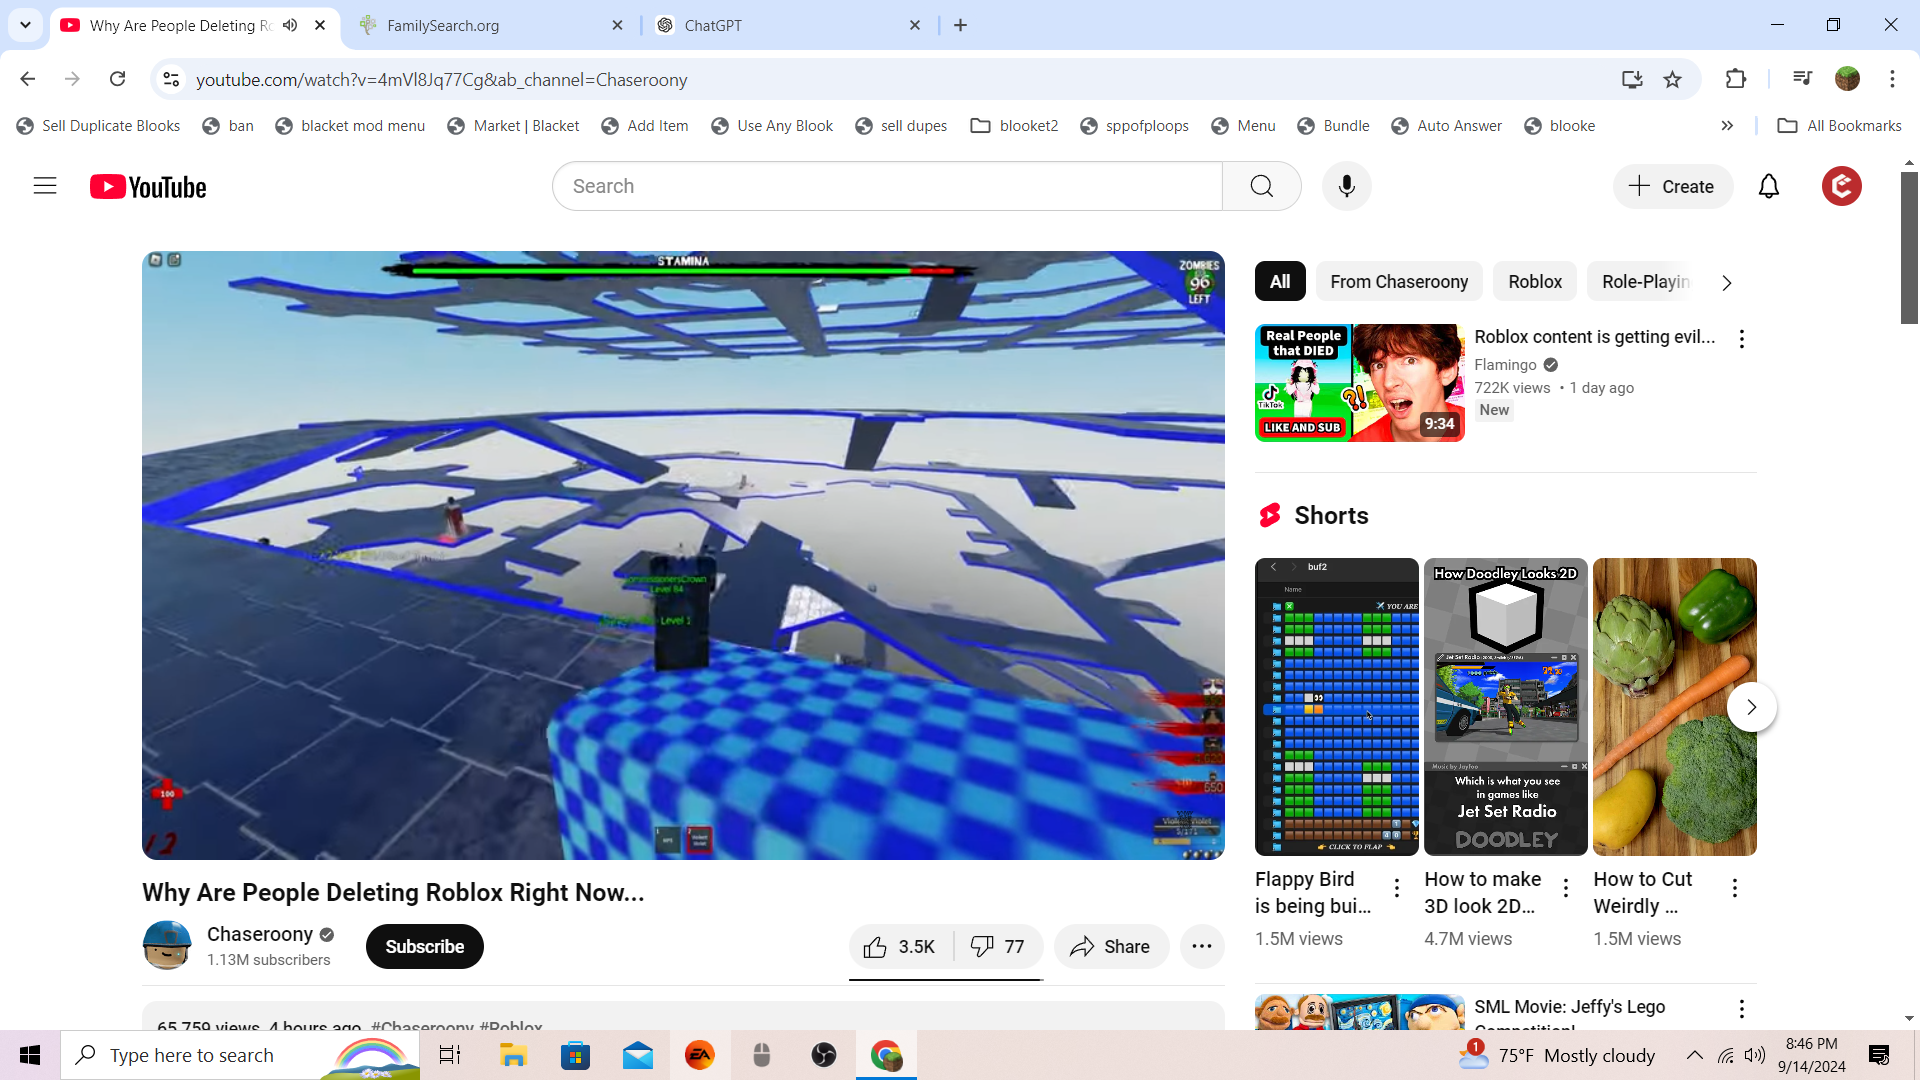Click the YouTube logo home link
Image resolution: width=1920 pixels, height=1080 pixels.
[148, 187]
